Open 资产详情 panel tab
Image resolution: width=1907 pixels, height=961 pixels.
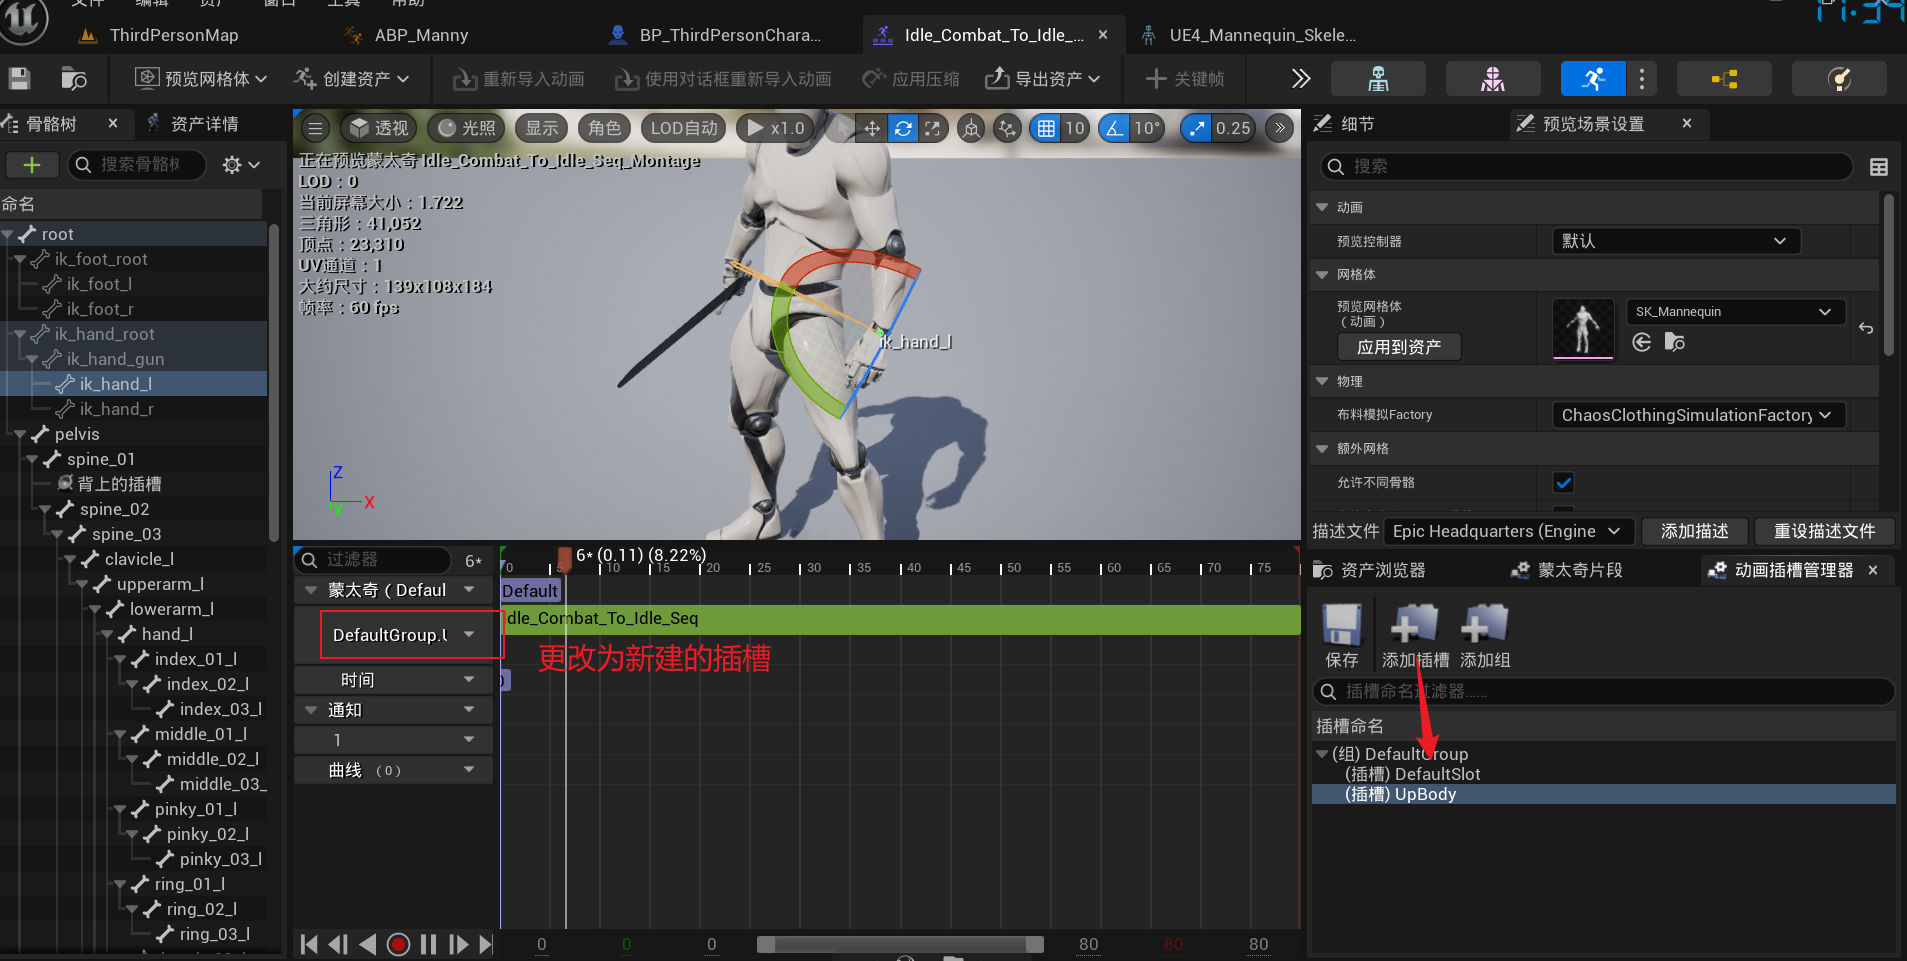click(205, 124)
